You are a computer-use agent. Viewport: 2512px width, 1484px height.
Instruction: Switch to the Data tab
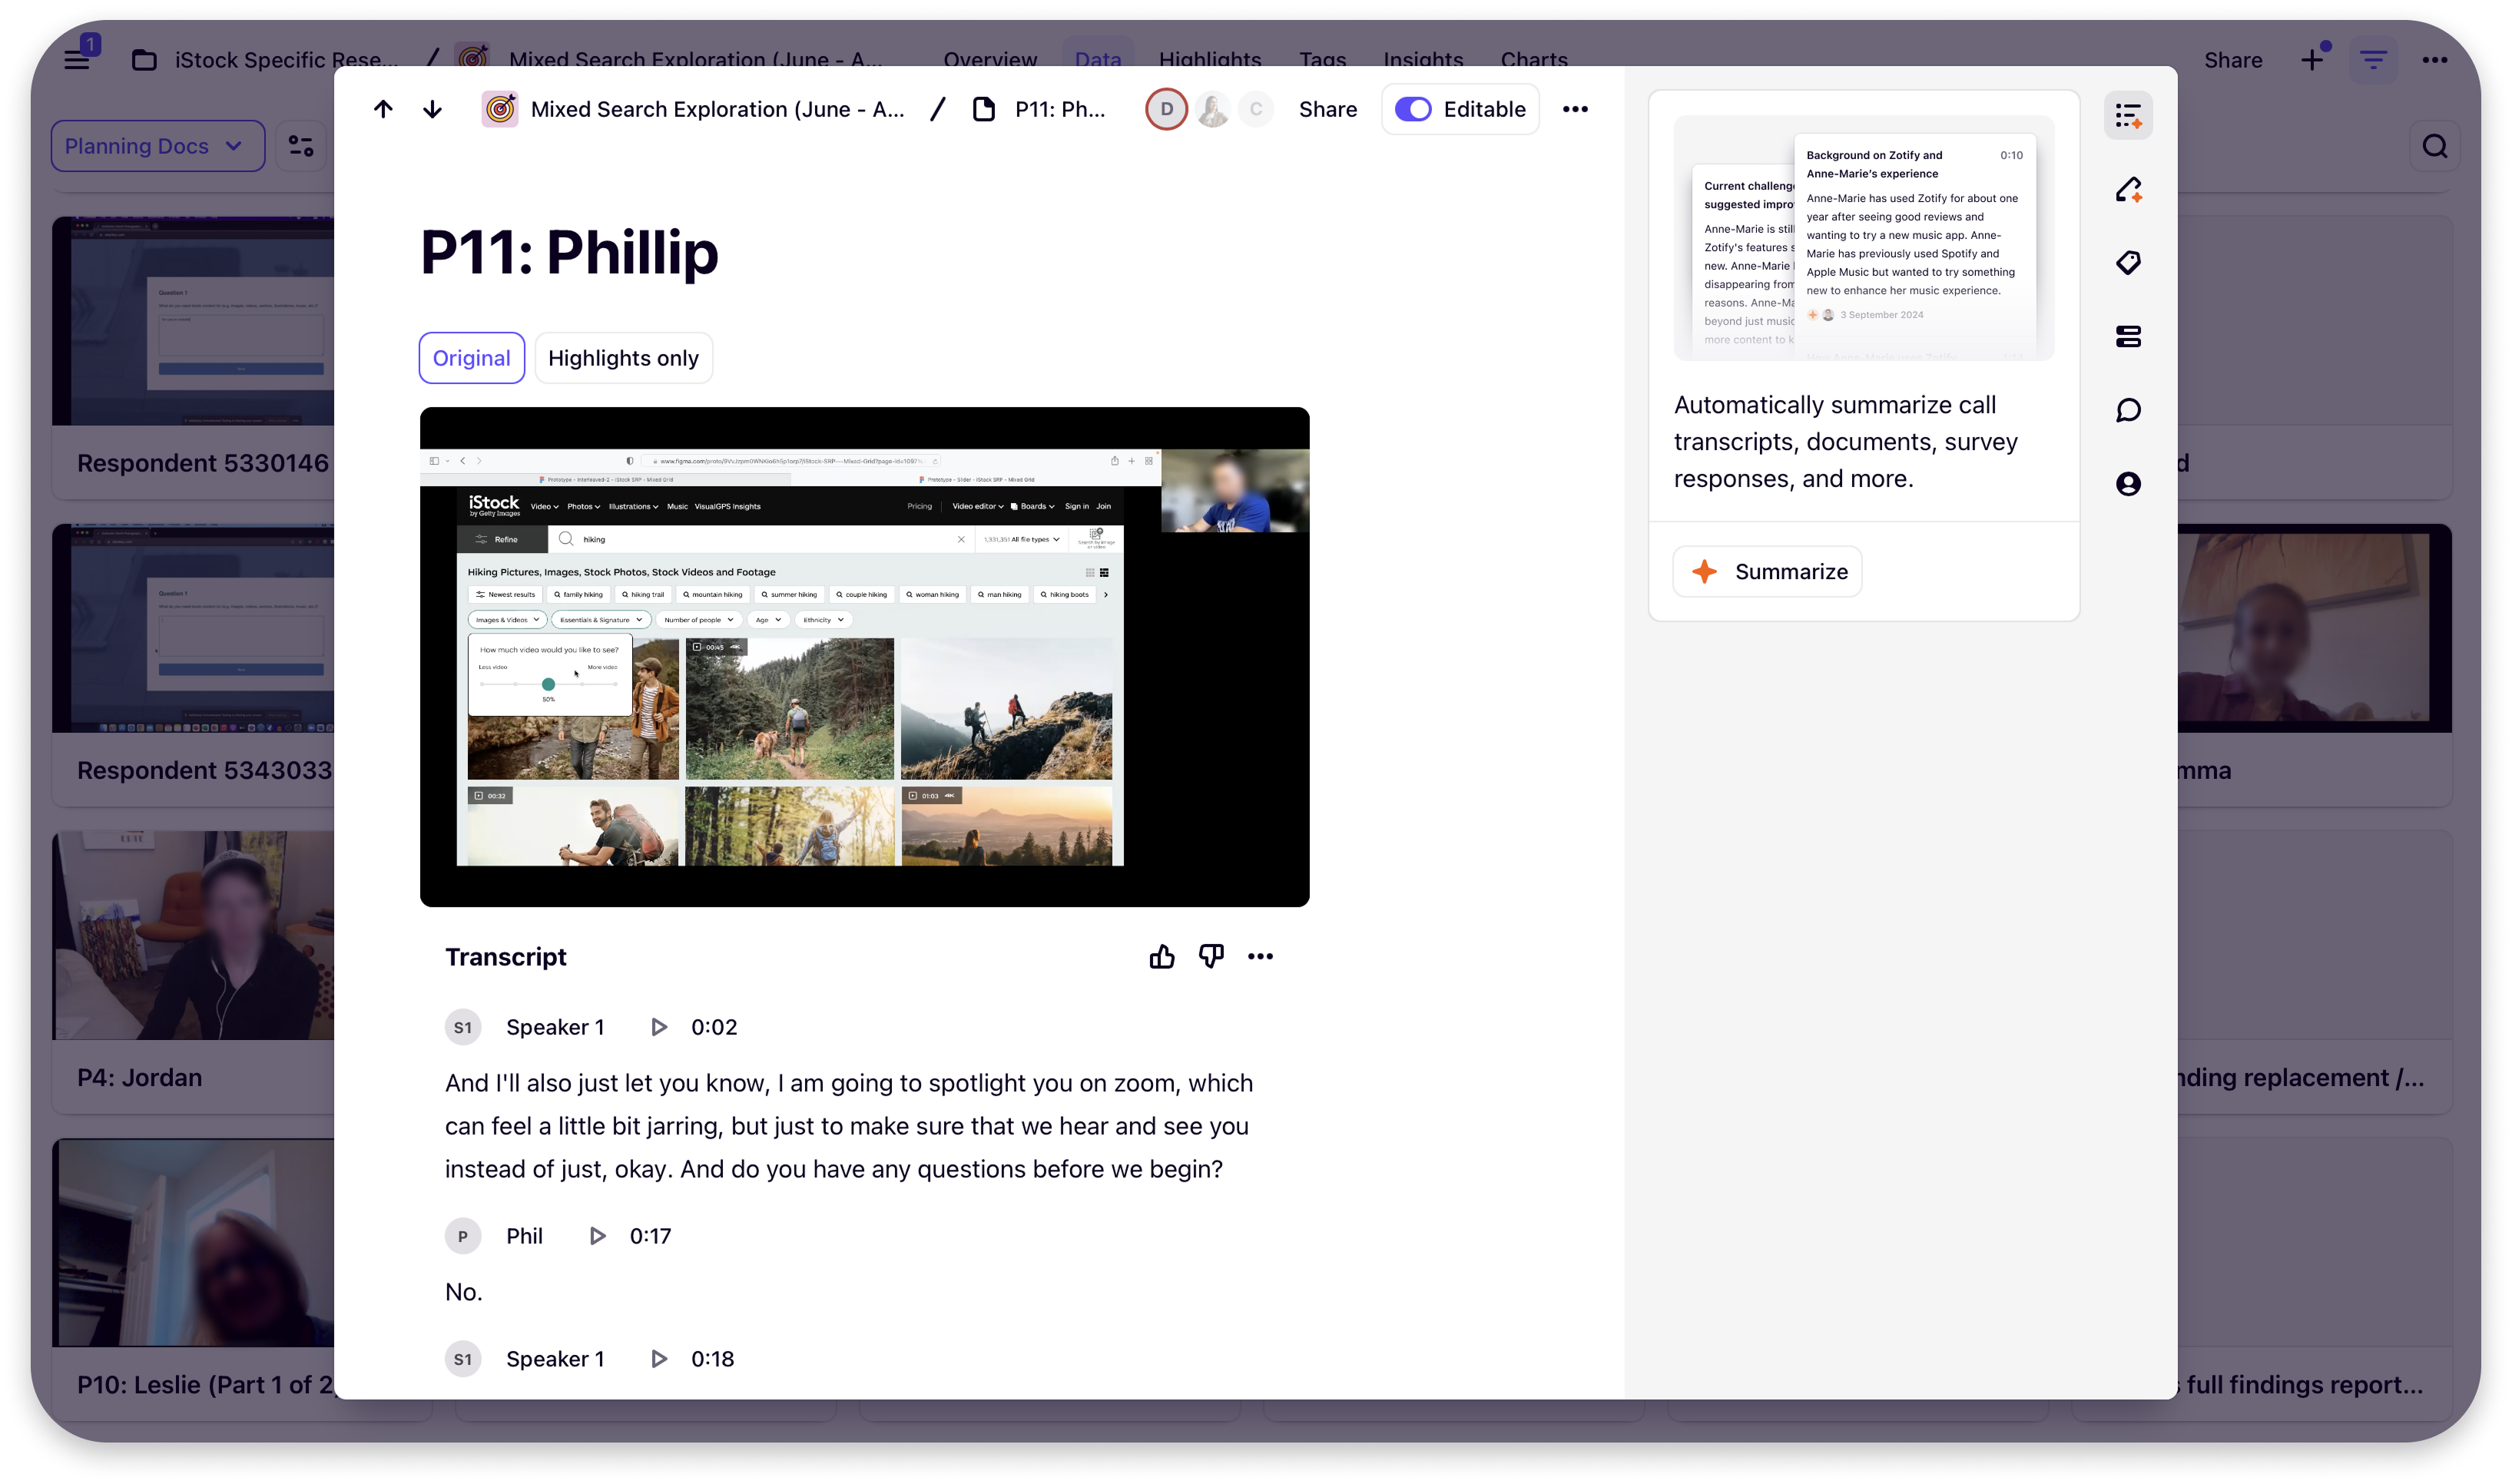coord(1097,59)
